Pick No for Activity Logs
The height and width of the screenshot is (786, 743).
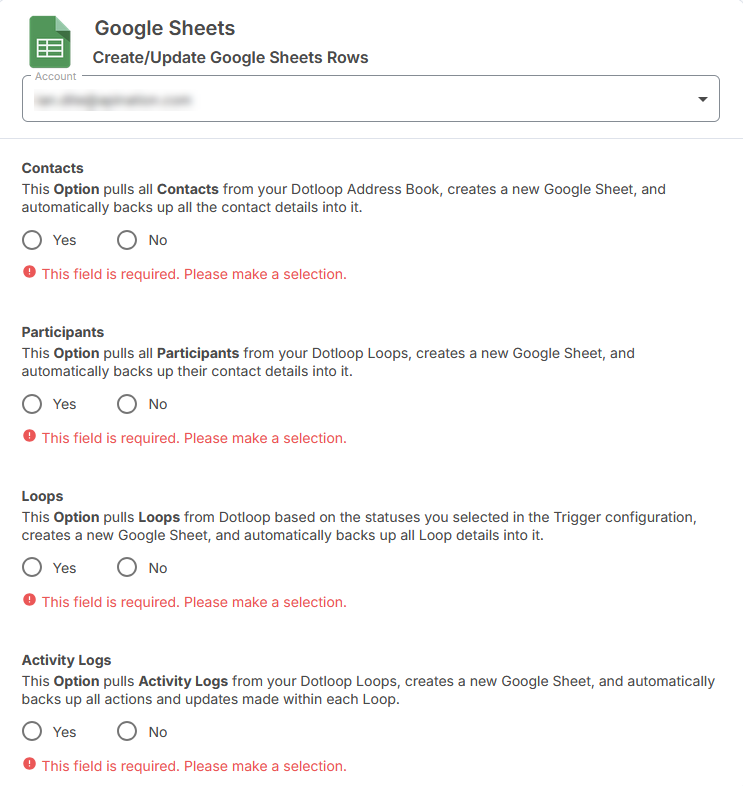pyautogui.click(x=127, y=732)
